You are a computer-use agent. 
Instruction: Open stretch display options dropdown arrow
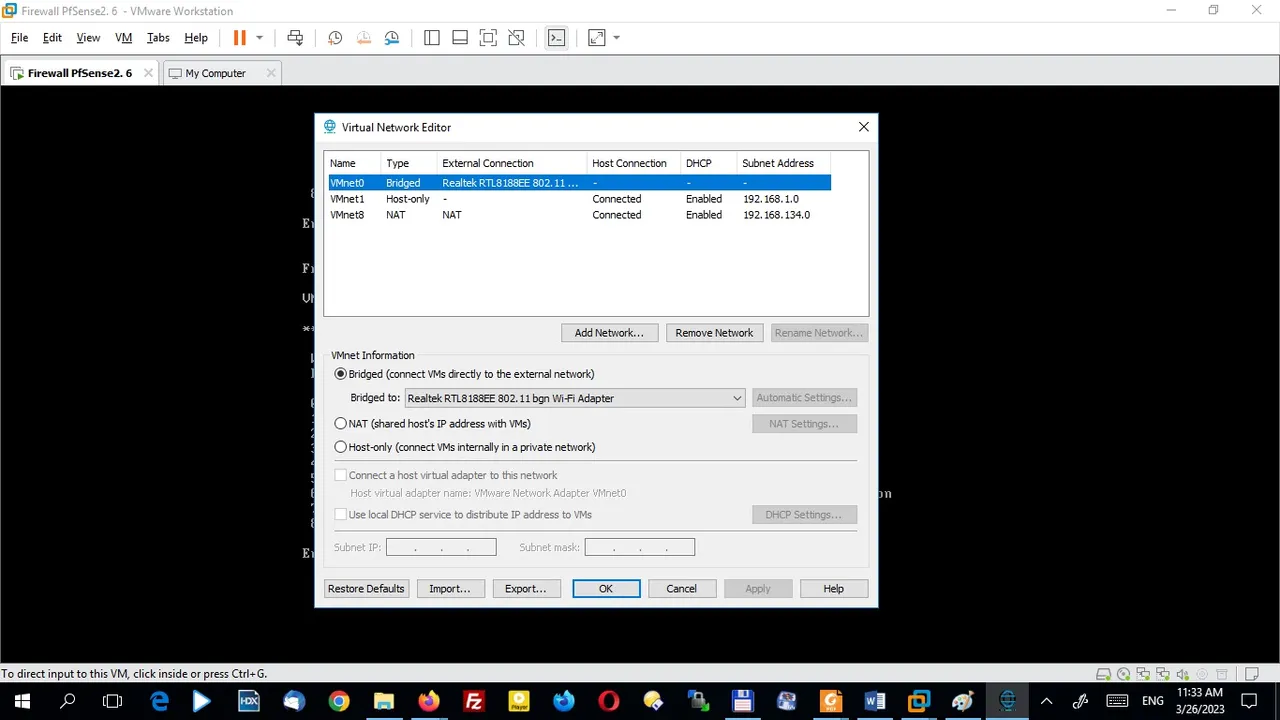click(x=616, y=38)
